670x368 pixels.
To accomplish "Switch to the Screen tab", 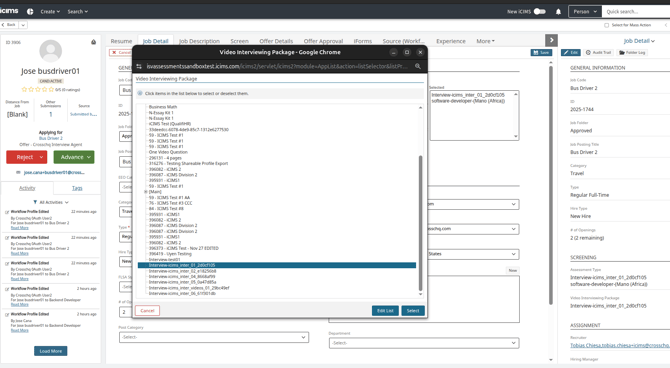I will point(239,41).
